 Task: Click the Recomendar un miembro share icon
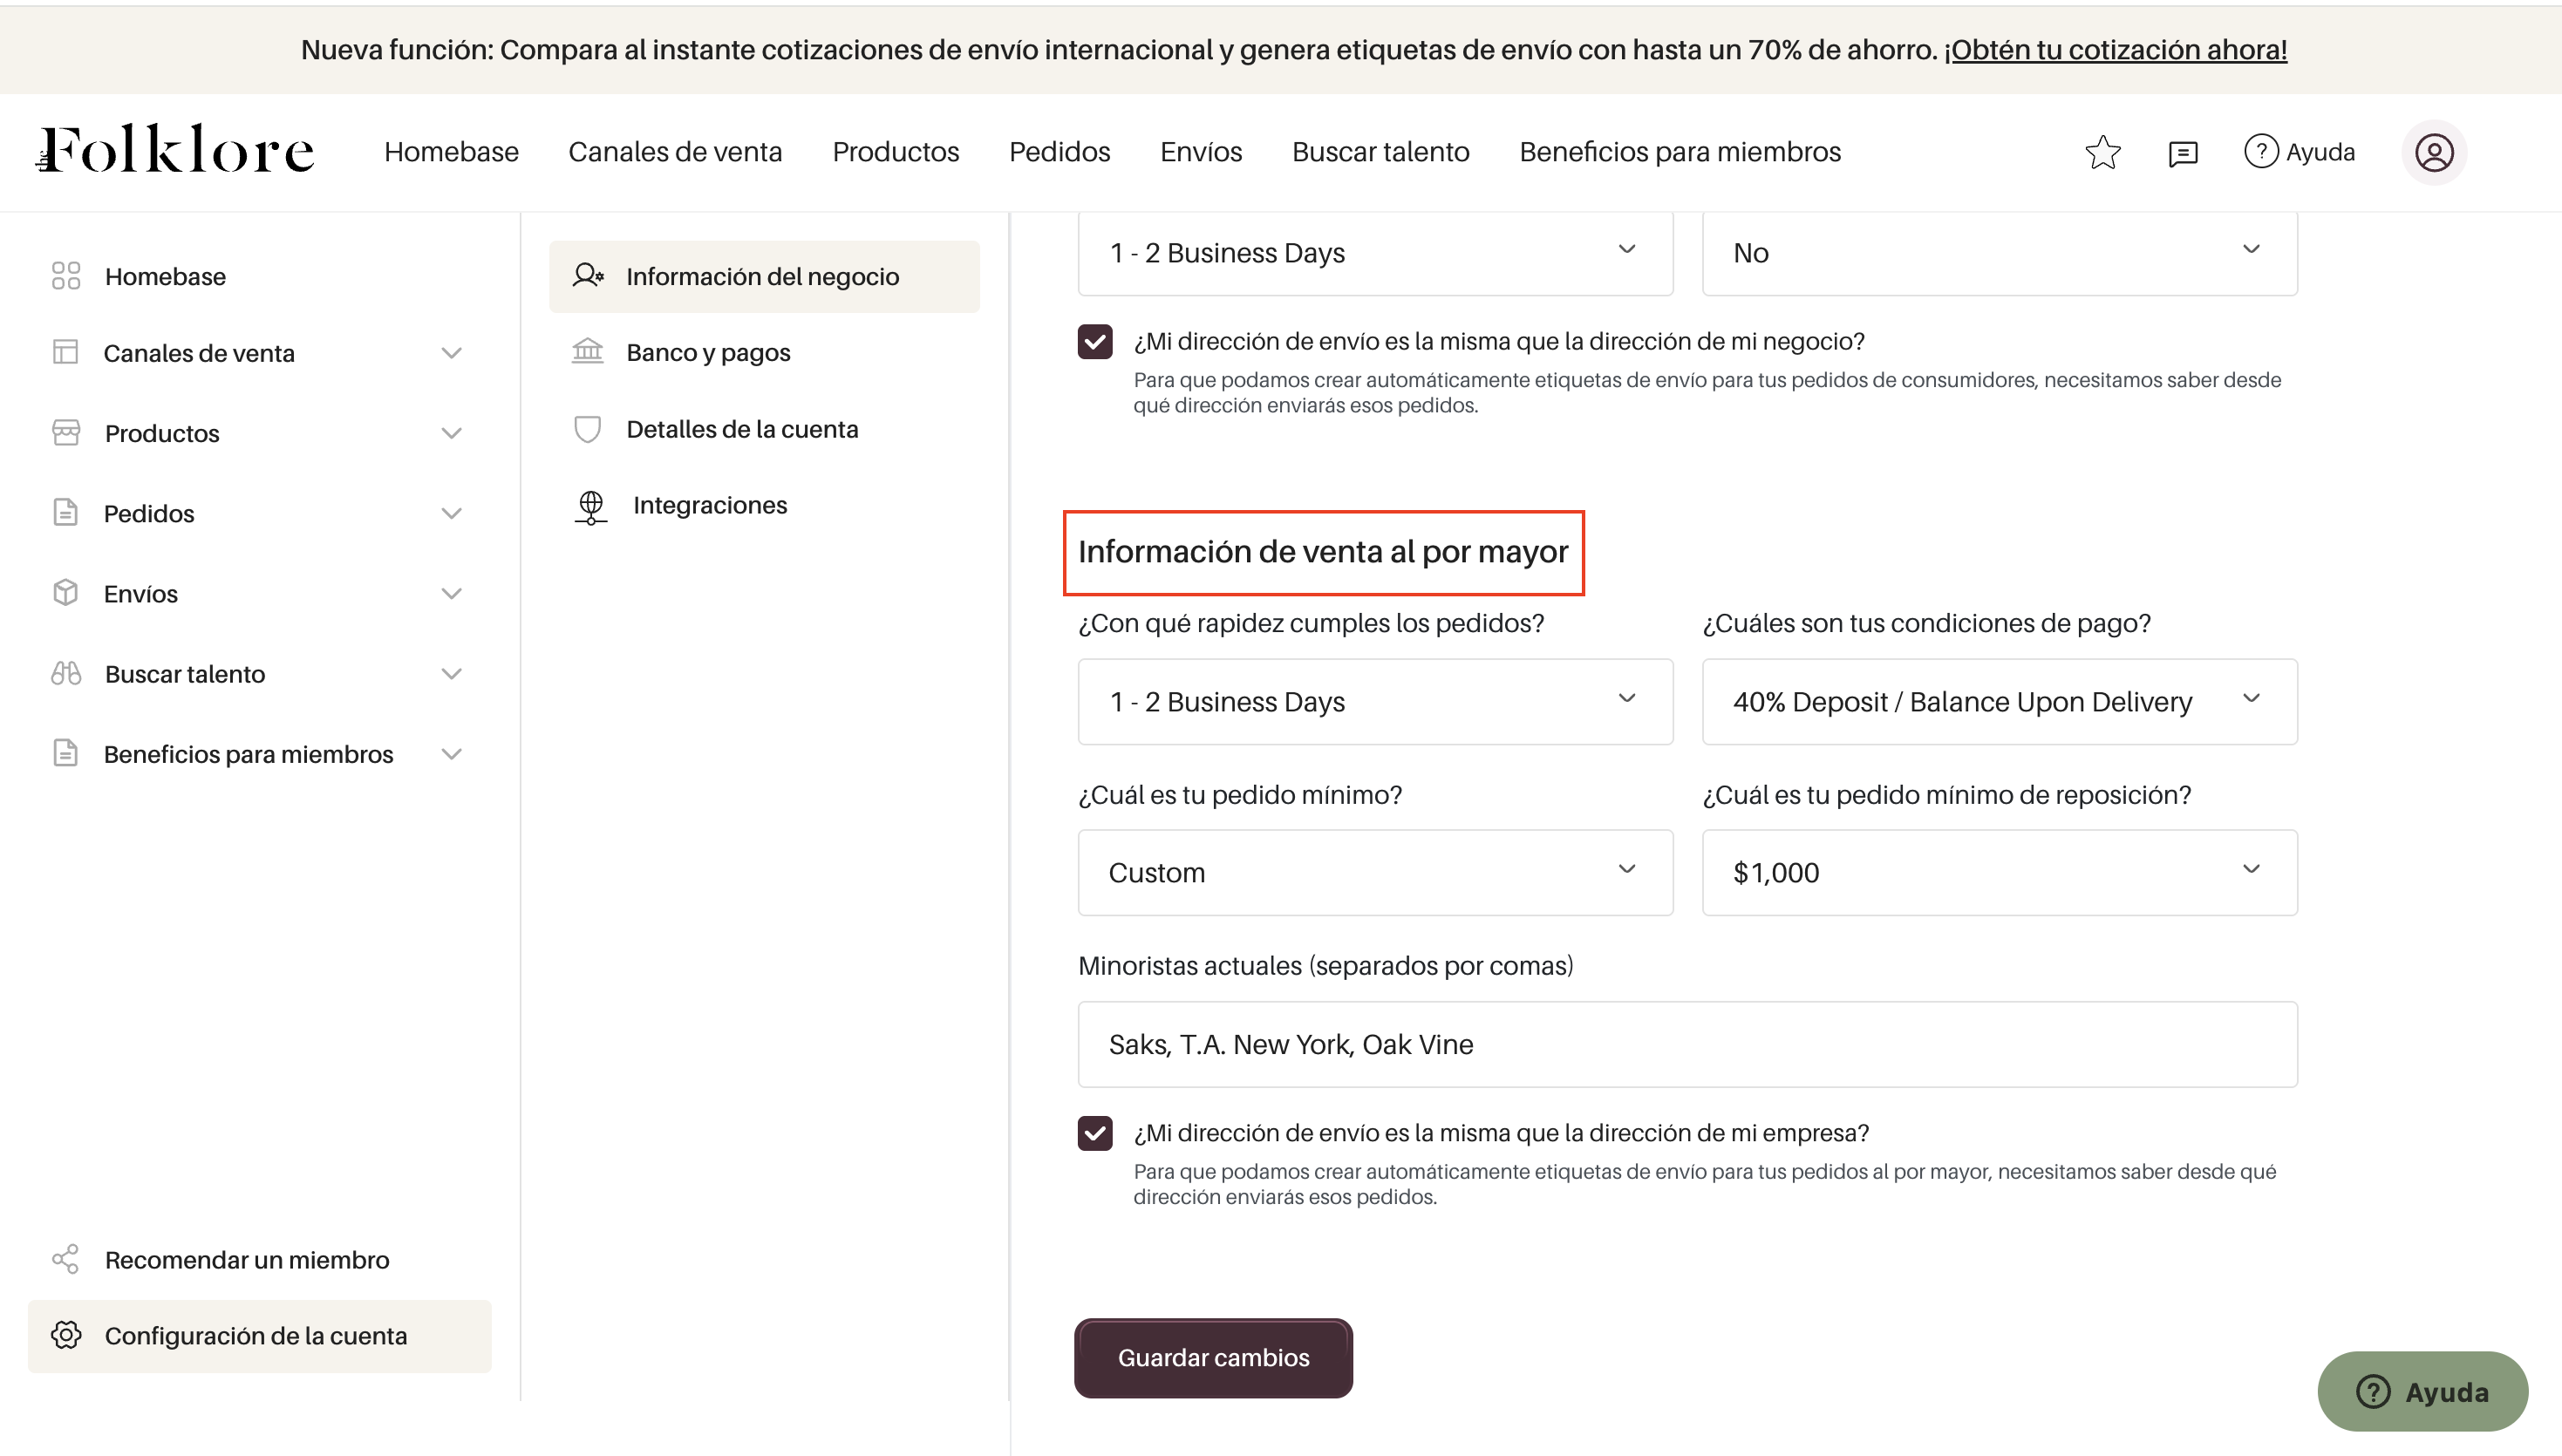pos(66,1259)
